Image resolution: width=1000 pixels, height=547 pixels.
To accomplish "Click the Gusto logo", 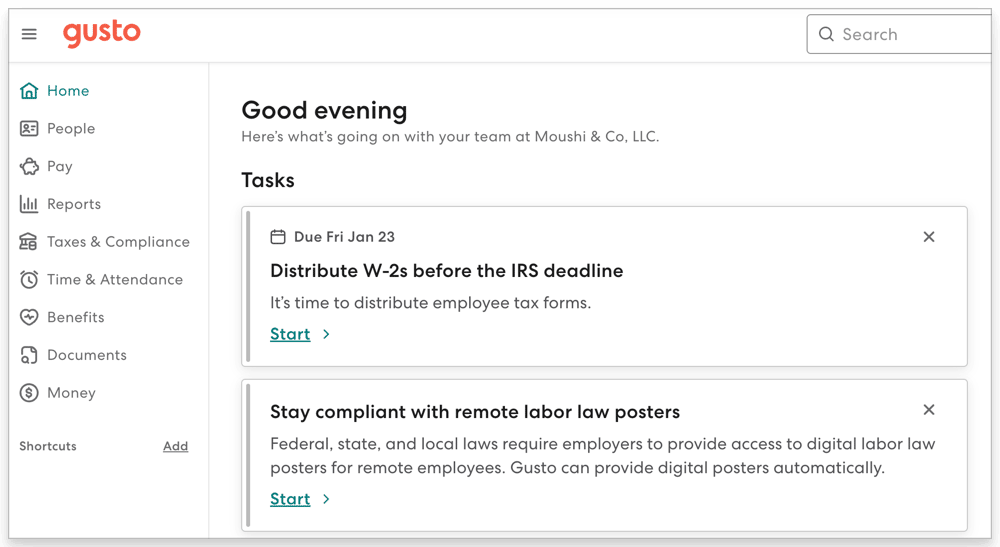I will [102, 33].
